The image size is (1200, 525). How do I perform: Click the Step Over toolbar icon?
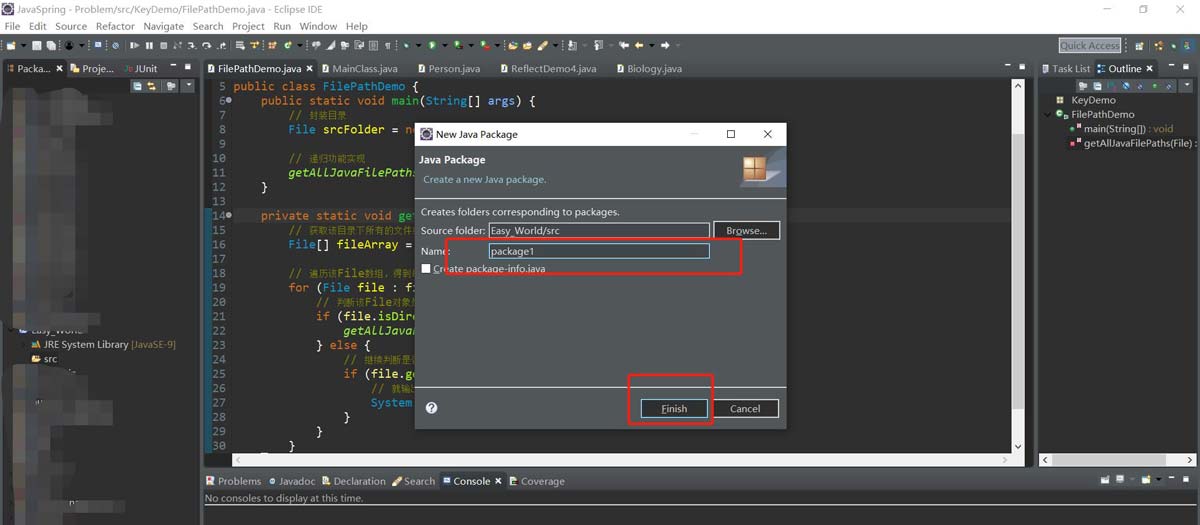[206, 45]
